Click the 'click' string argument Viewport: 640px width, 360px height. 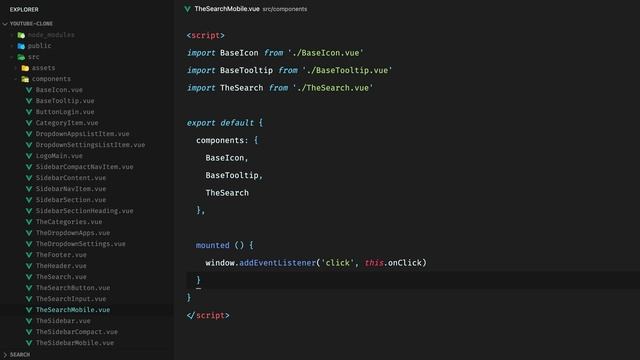pyautogui.click(x=338, y=263)
